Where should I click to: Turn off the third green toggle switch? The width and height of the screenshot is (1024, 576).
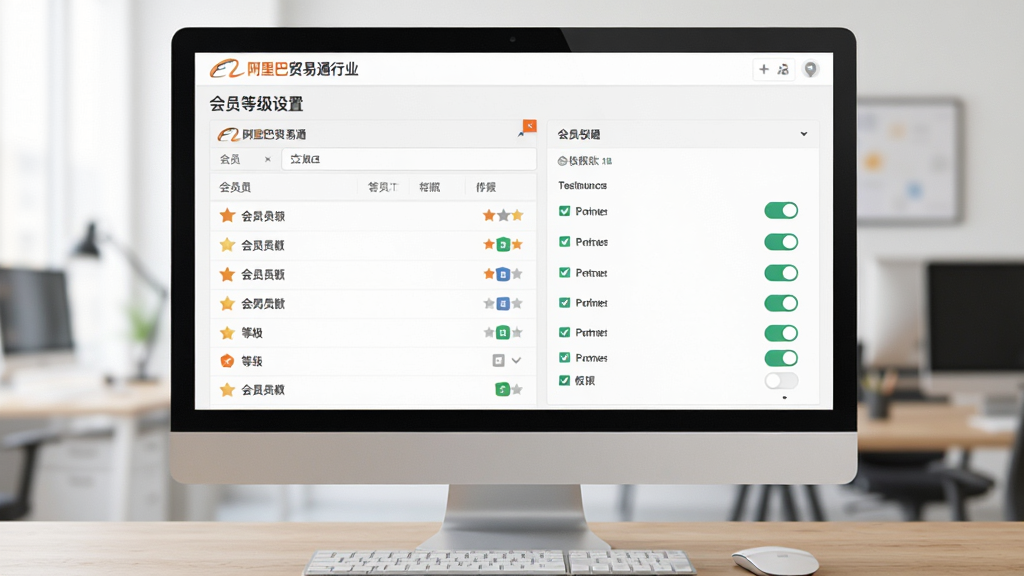point(781,272)
